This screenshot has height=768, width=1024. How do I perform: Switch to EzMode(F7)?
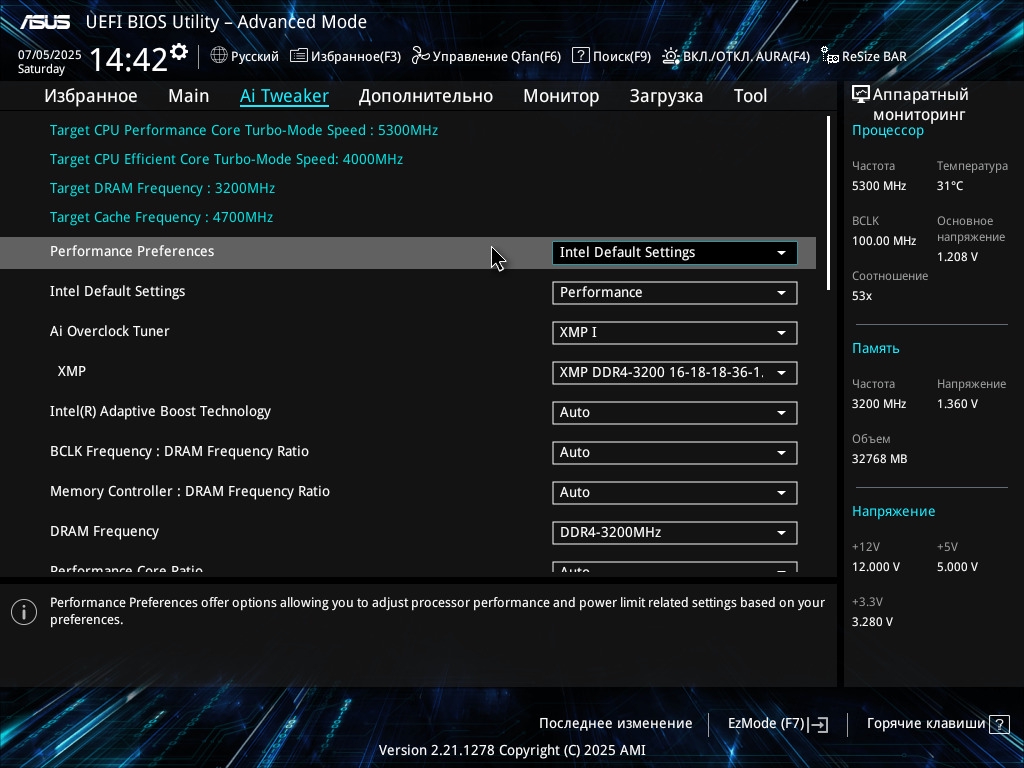(x=778, y=724)
